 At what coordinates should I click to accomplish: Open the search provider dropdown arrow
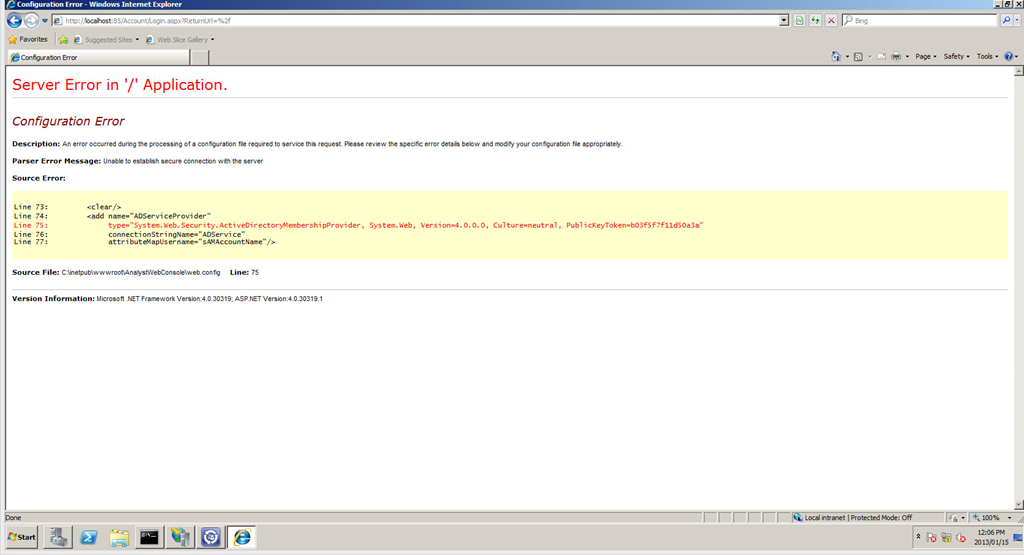click(1017, 20)
